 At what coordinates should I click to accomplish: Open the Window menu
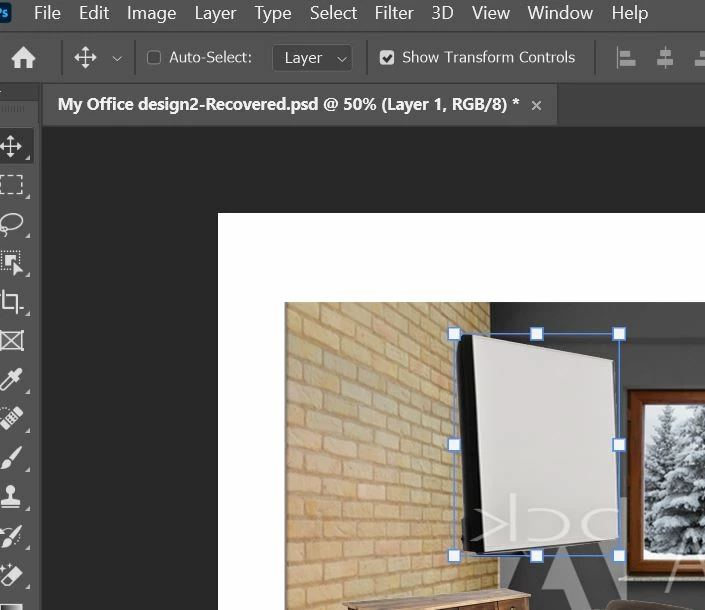560,13
